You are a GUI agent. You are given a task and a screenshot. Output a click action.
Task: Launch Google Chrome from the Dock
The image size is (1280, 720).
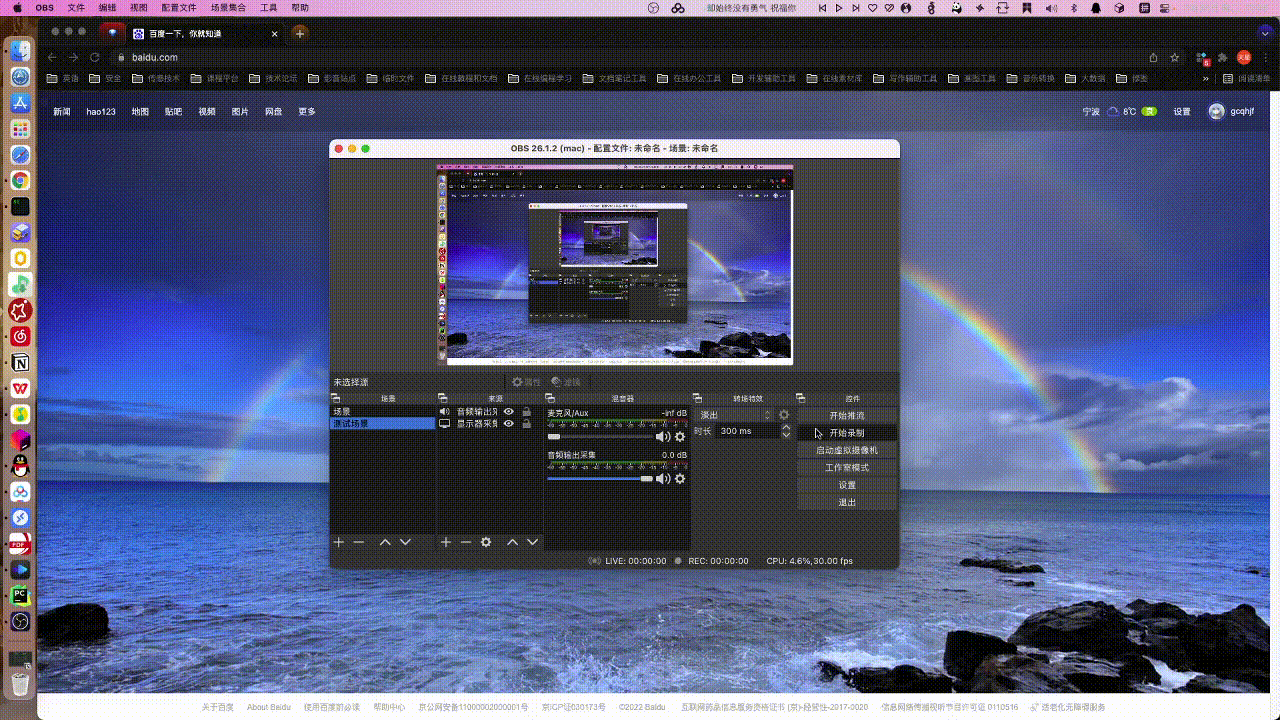(20, 181)
